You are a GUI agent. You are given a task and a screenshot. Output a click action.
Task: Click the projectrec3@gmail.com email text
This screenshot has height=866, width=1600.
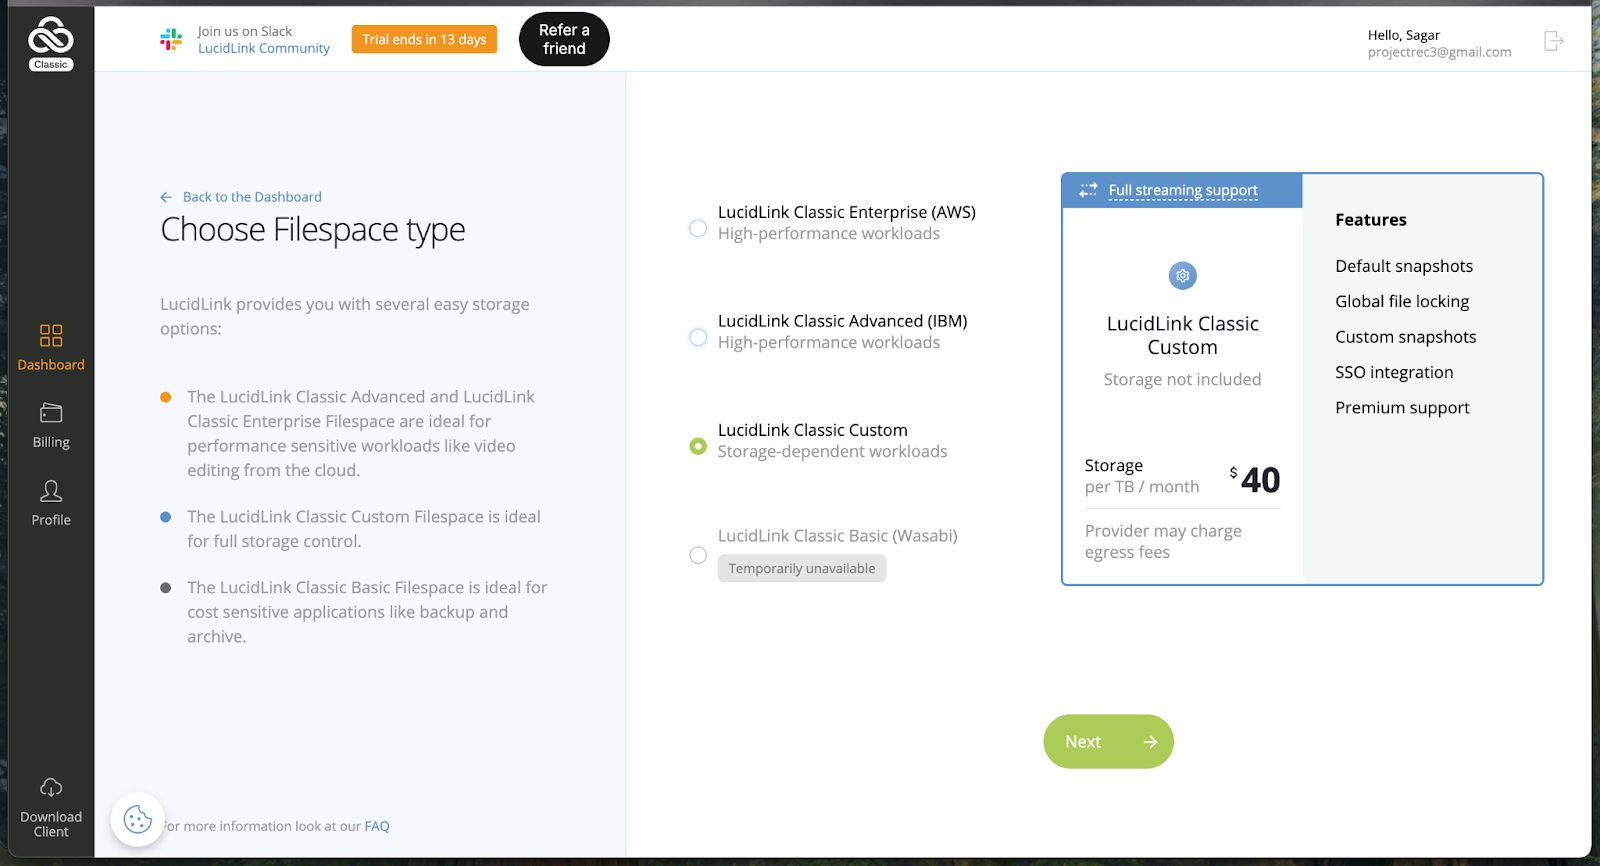coord(1439,52)
